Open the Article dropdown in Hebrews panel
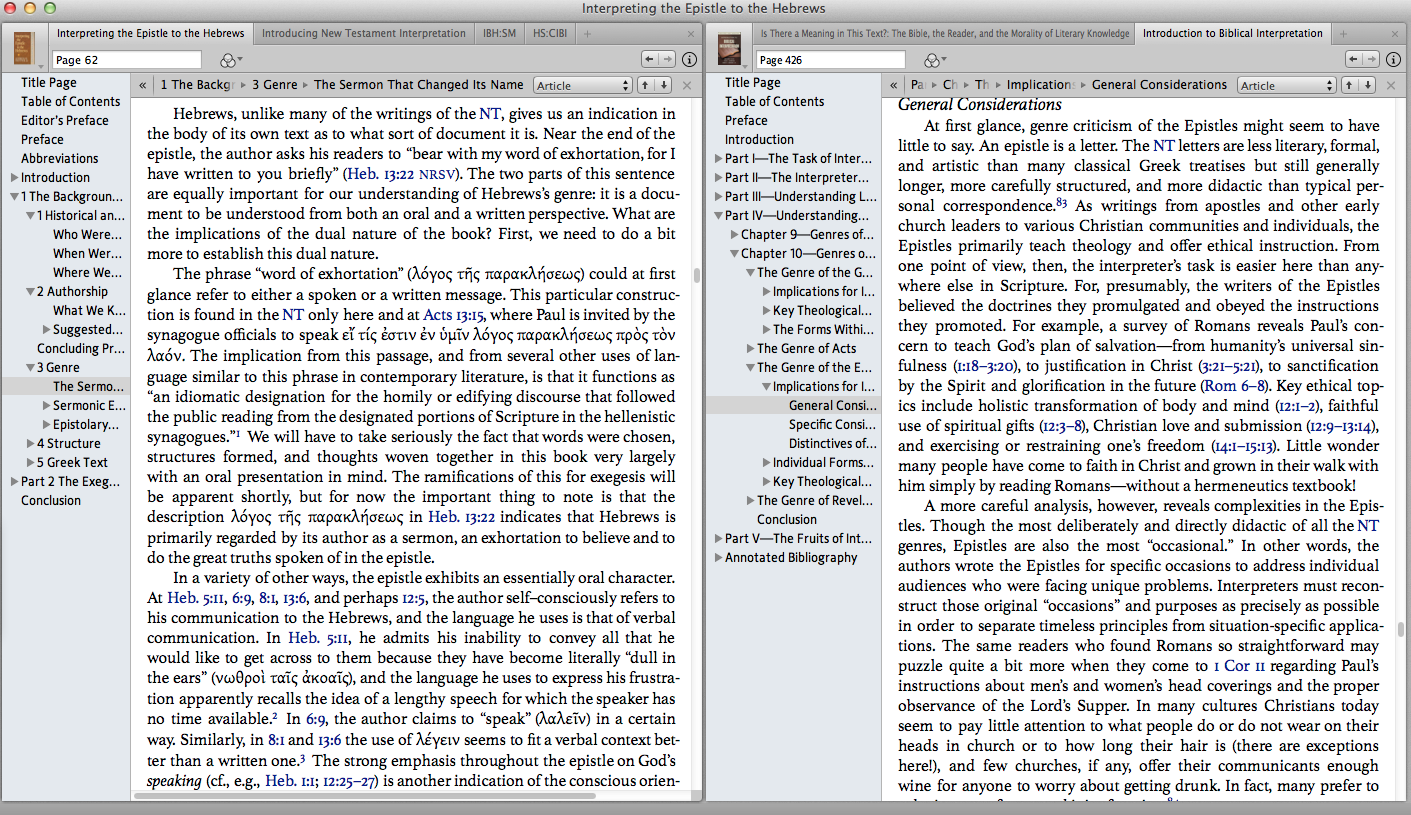The width and height of the screenshot is (1411, 815). (583, 86)
